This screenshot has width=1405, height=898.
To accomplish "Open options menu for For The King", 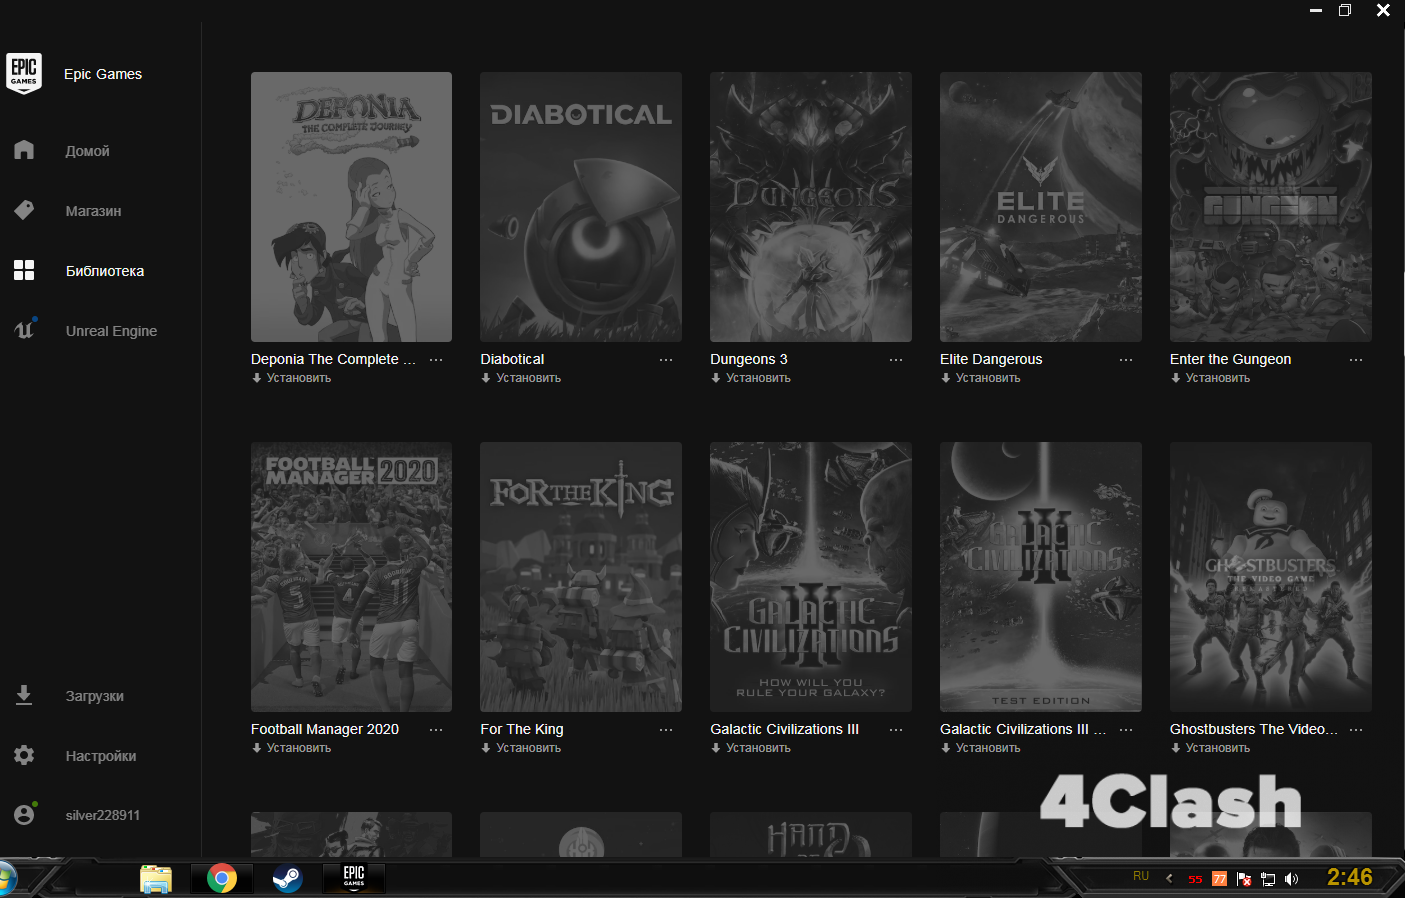I will (x=666, y=730).
